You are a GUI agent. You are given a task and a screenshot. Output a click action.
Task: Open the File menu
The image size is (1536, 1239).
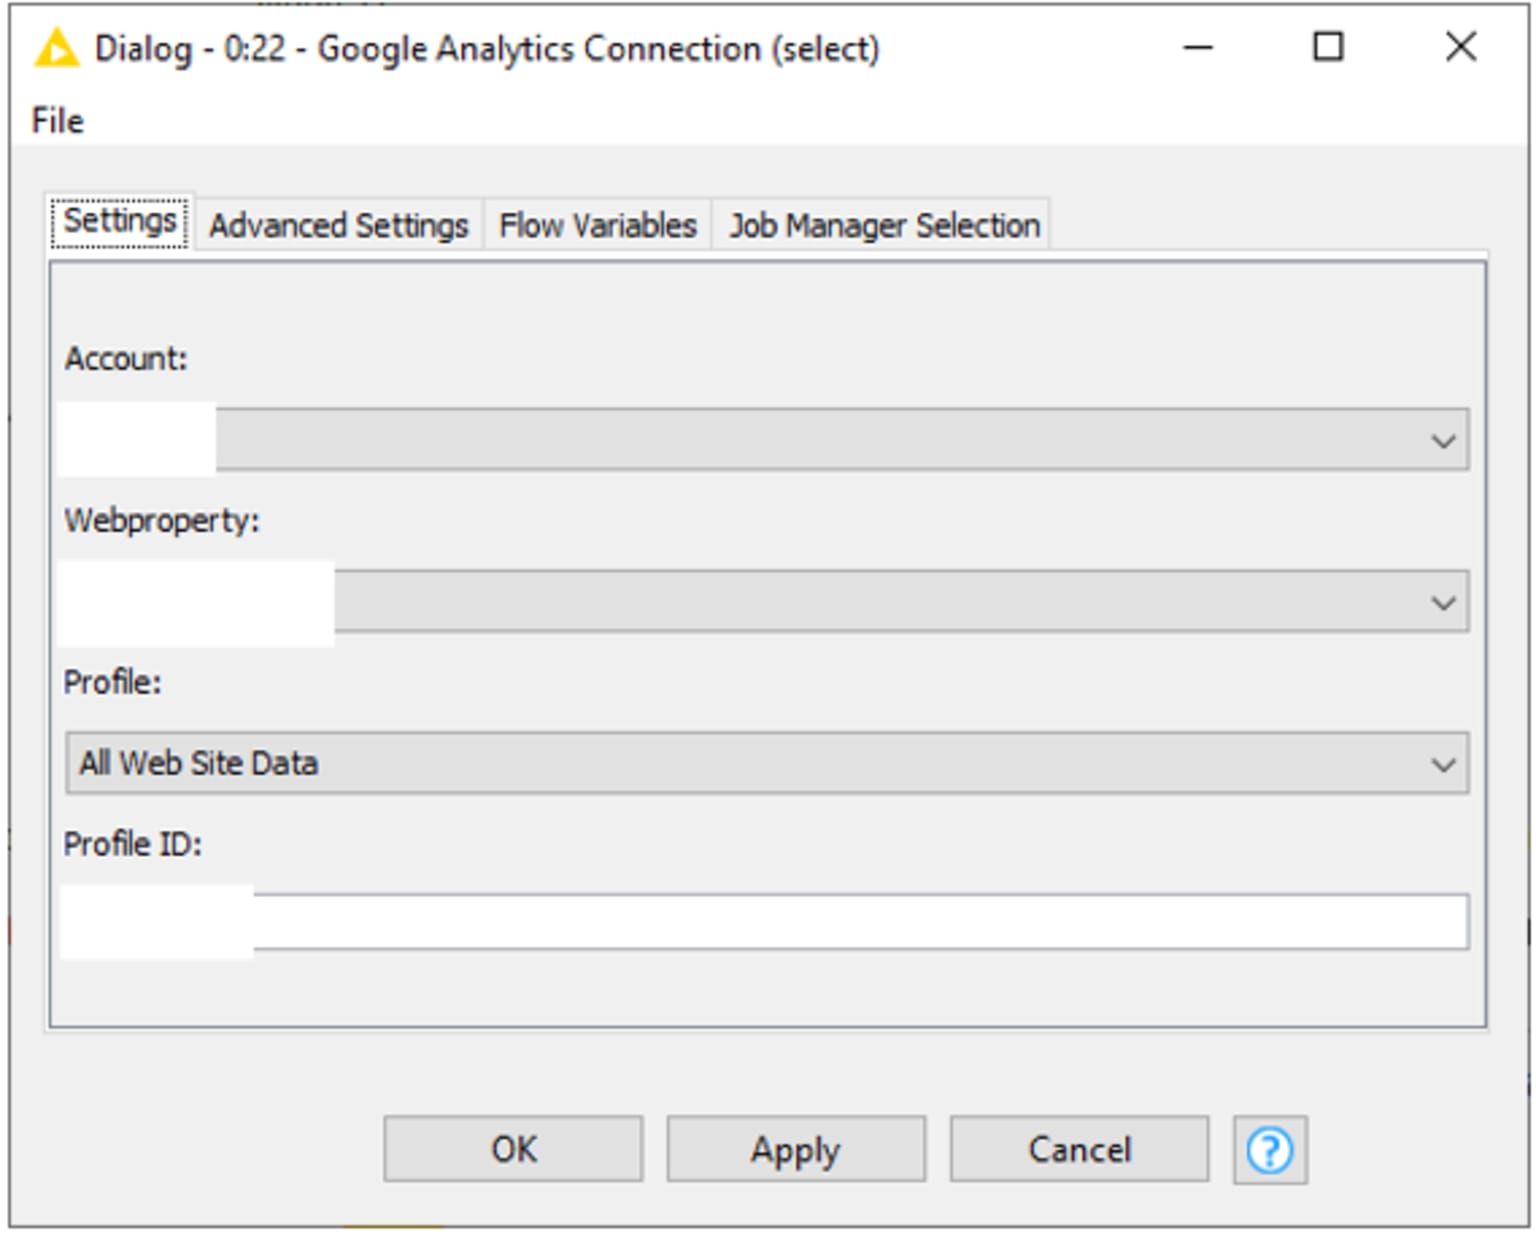coord(57,121)
